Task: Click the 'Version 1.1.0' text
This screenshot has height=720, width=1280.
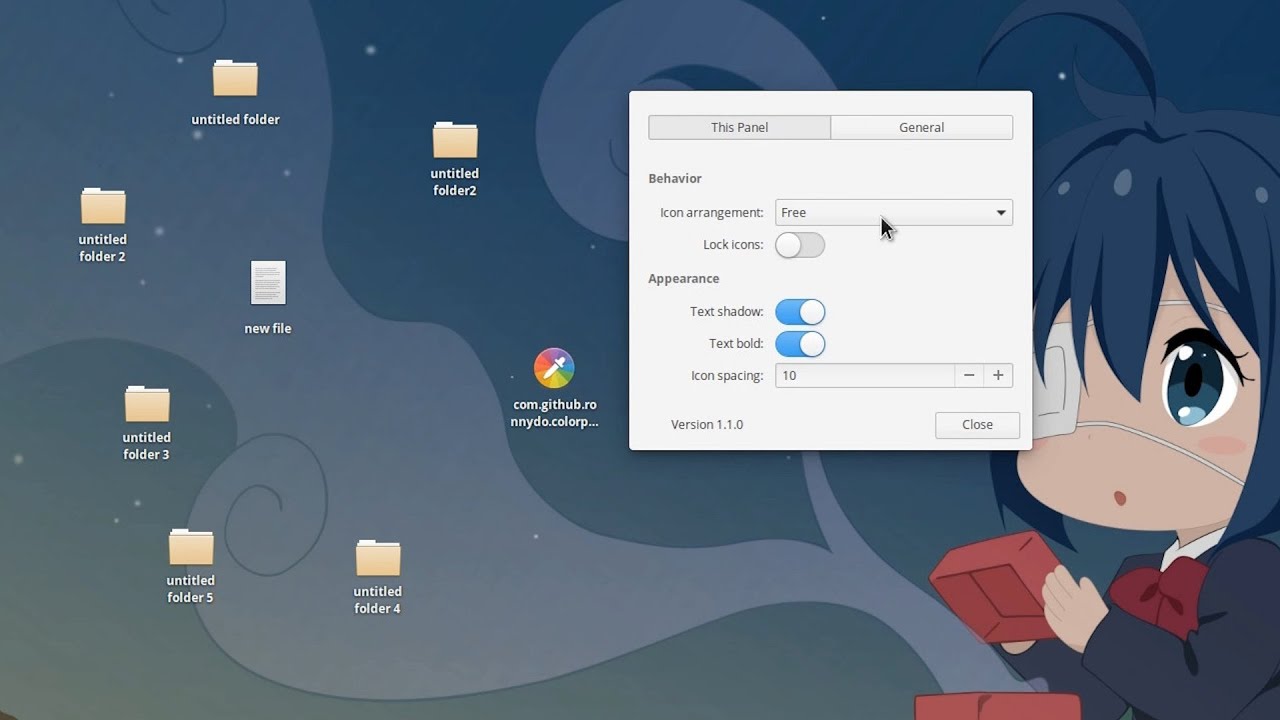Action: 707,425
